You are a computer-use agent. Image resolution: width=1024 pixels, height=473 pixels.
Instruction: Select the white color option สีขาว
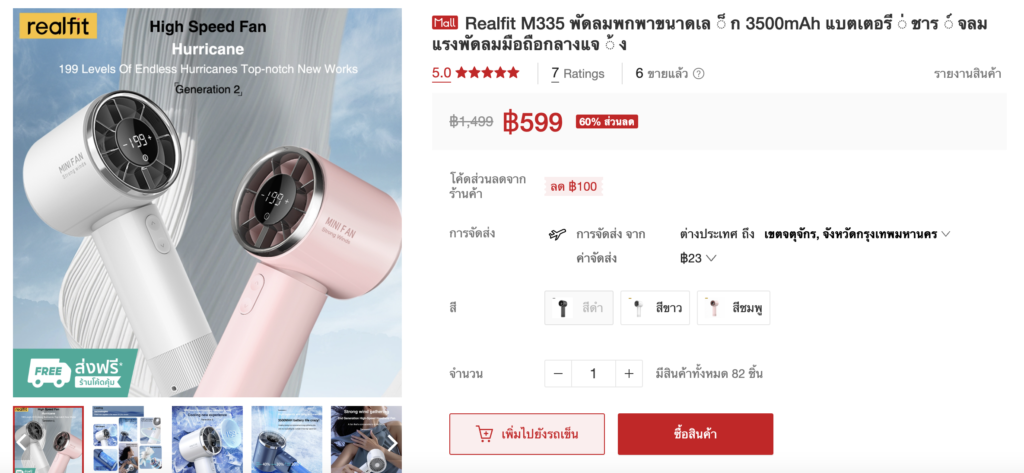pos(655,308)
